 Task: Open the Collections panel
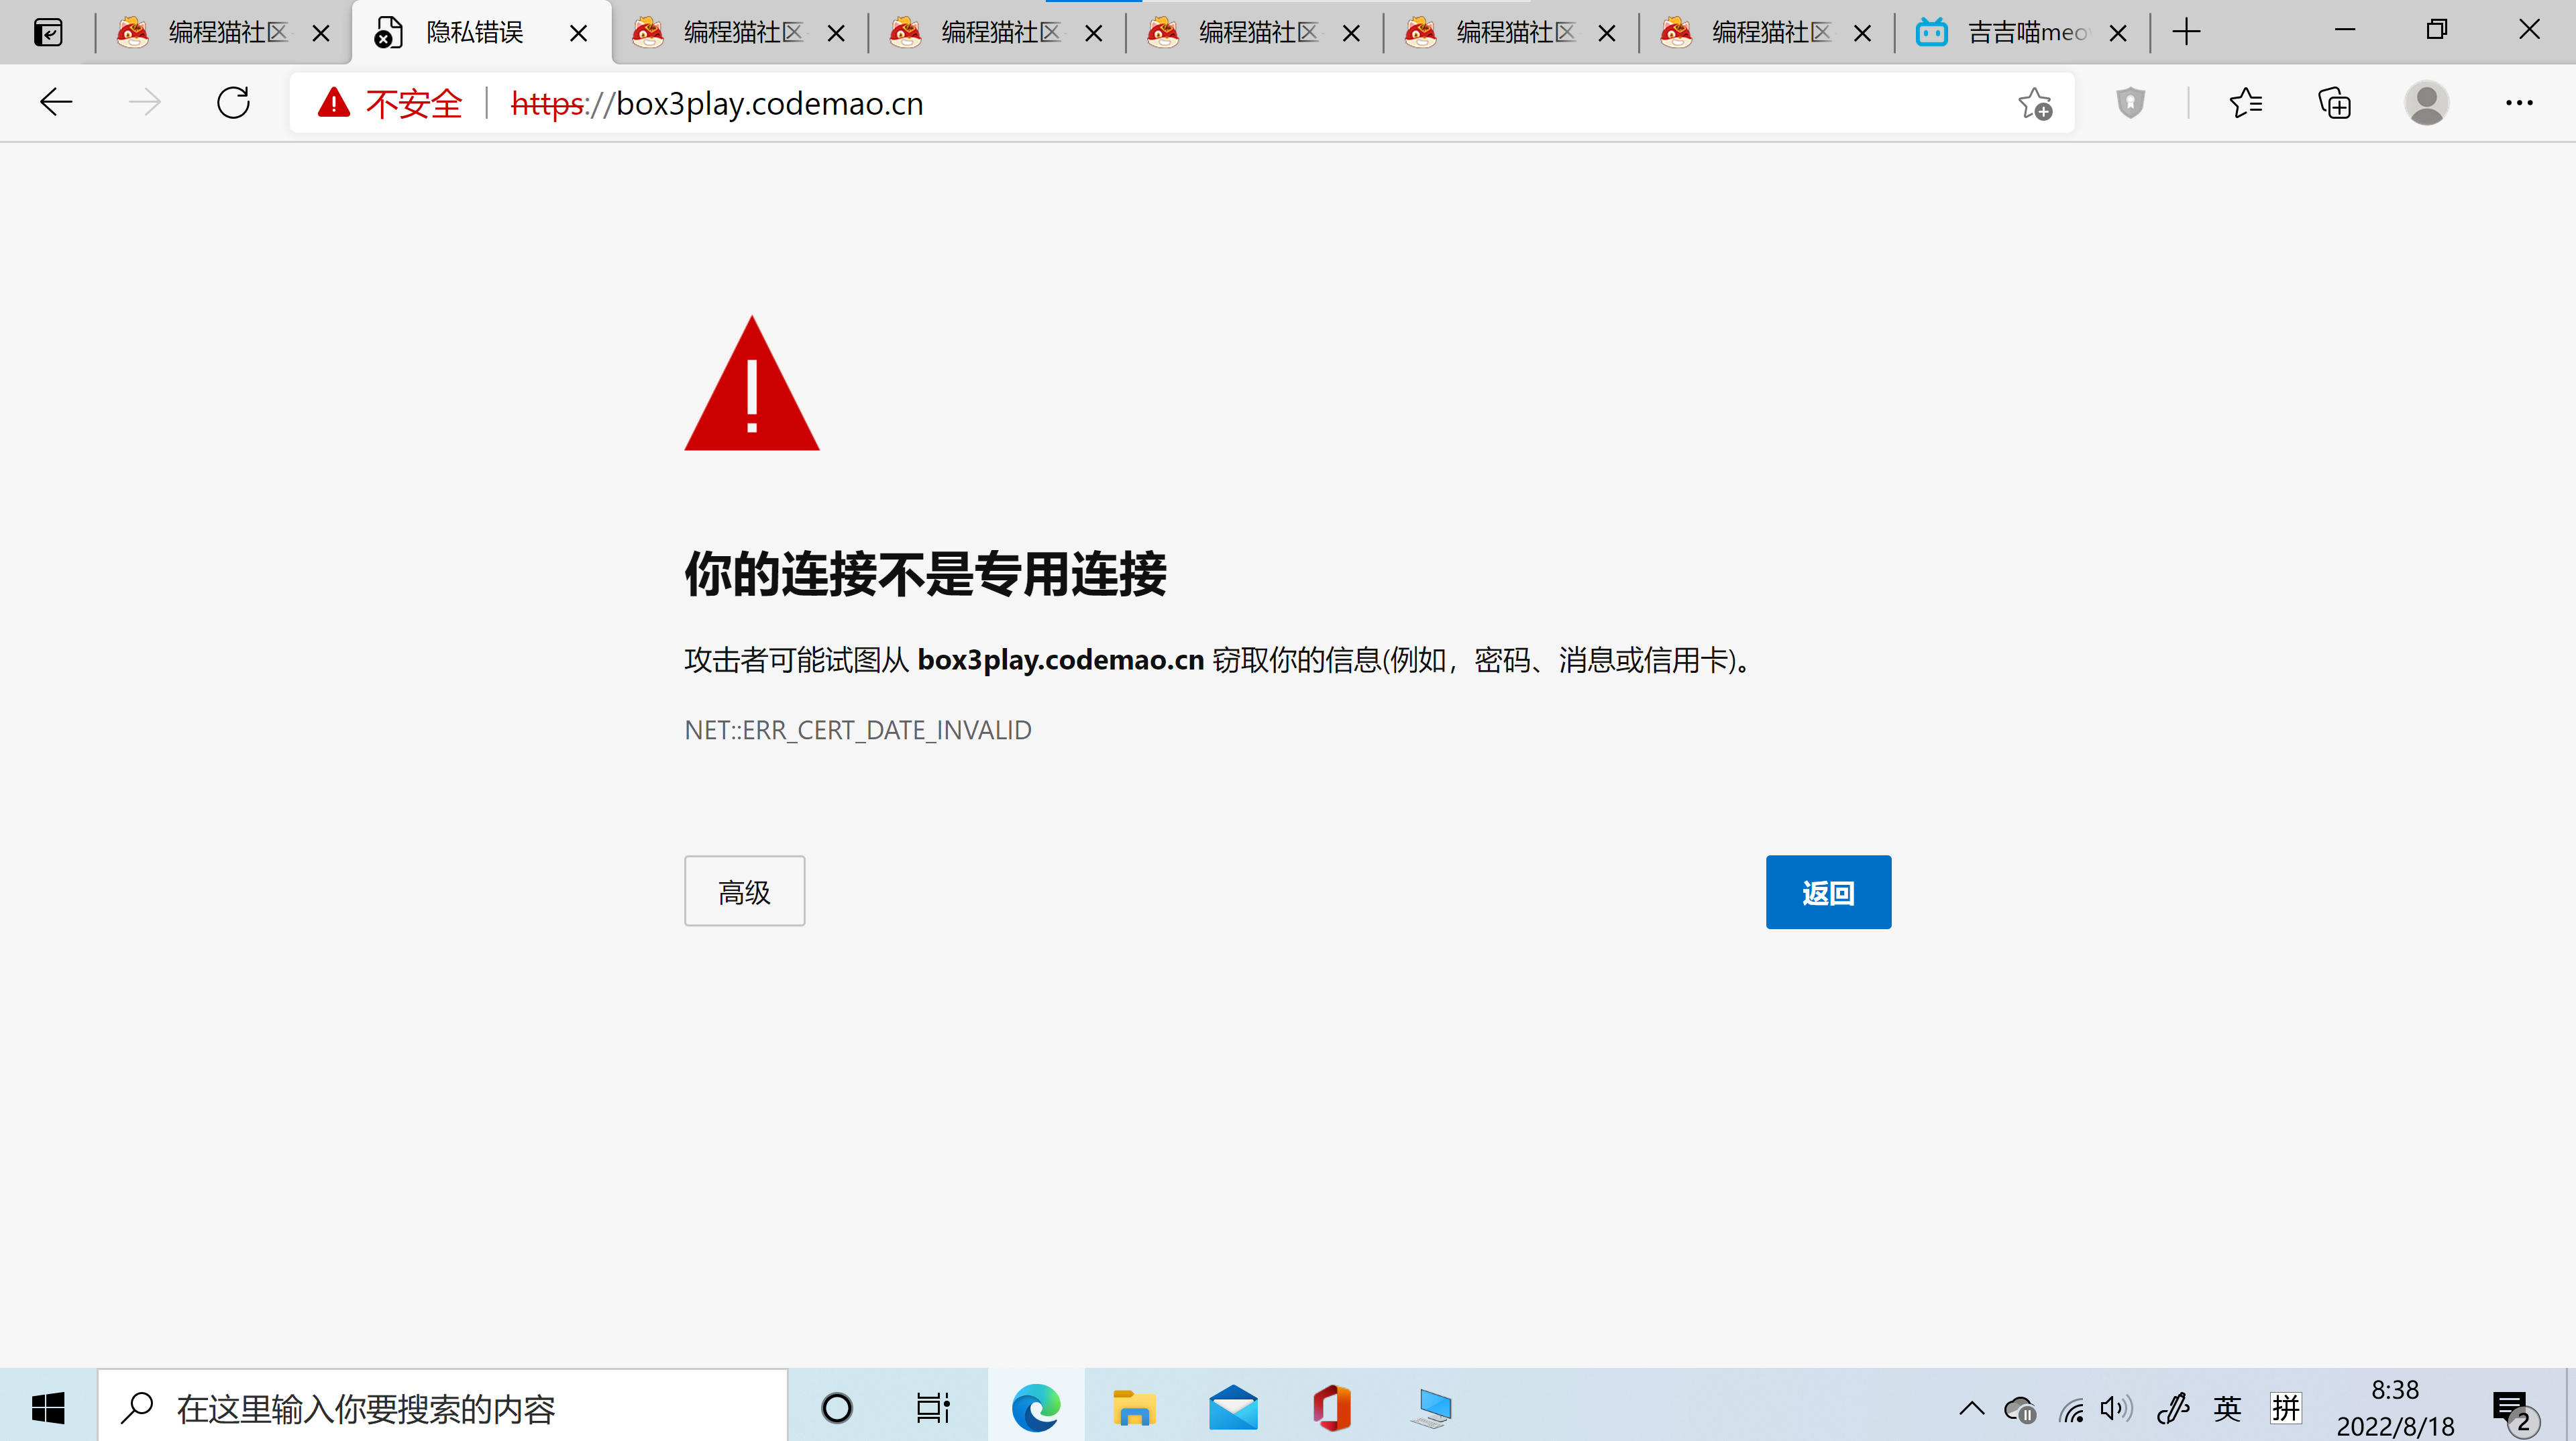coord(2335,103)
